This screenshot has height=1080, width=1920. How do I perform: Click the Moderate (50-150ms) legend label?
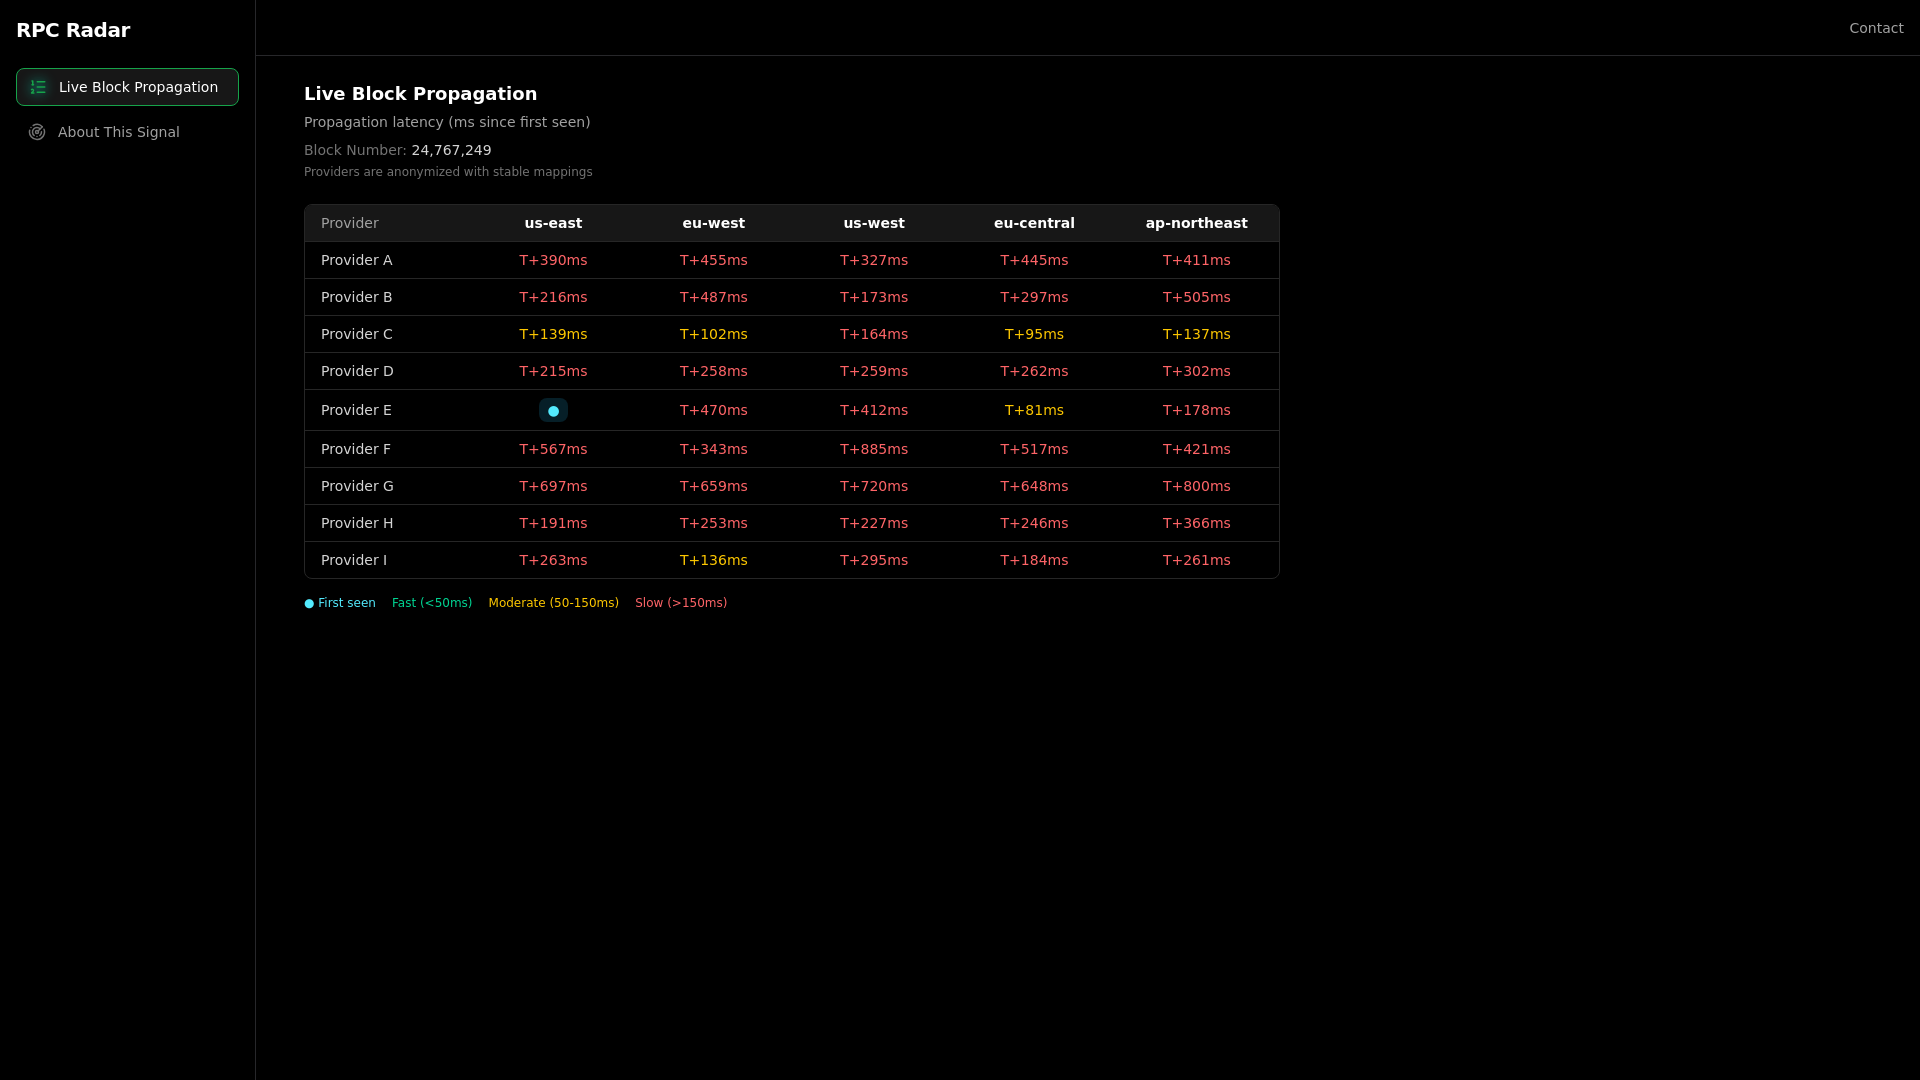553,603
